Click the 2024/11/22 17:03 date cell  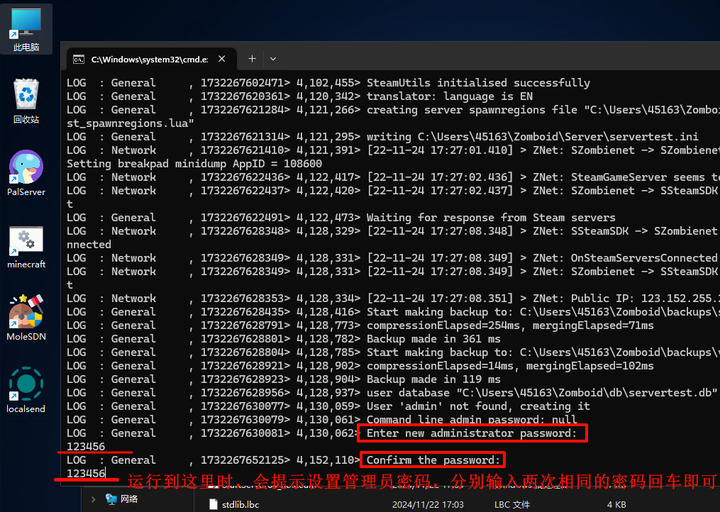[428, 505]
